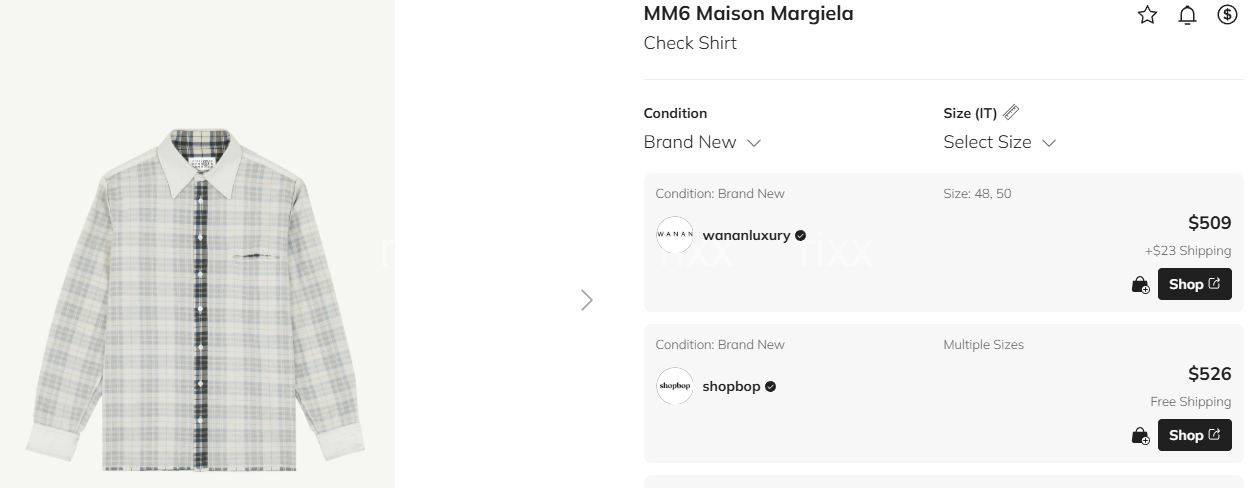
Task: Enable price alert bell icon
Action: coord(1187,15)
